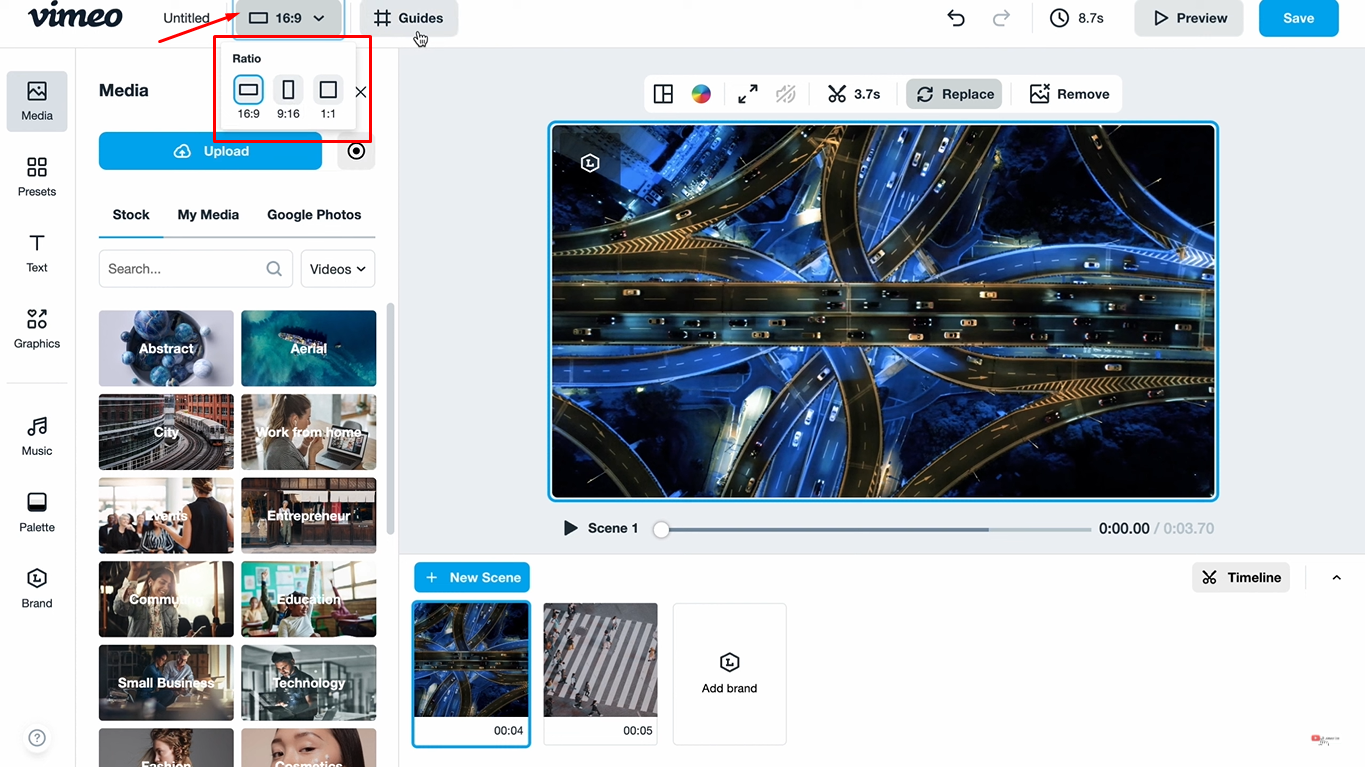1365x767 pixels.
Task: Save the video project
Action: [1298, 18]
